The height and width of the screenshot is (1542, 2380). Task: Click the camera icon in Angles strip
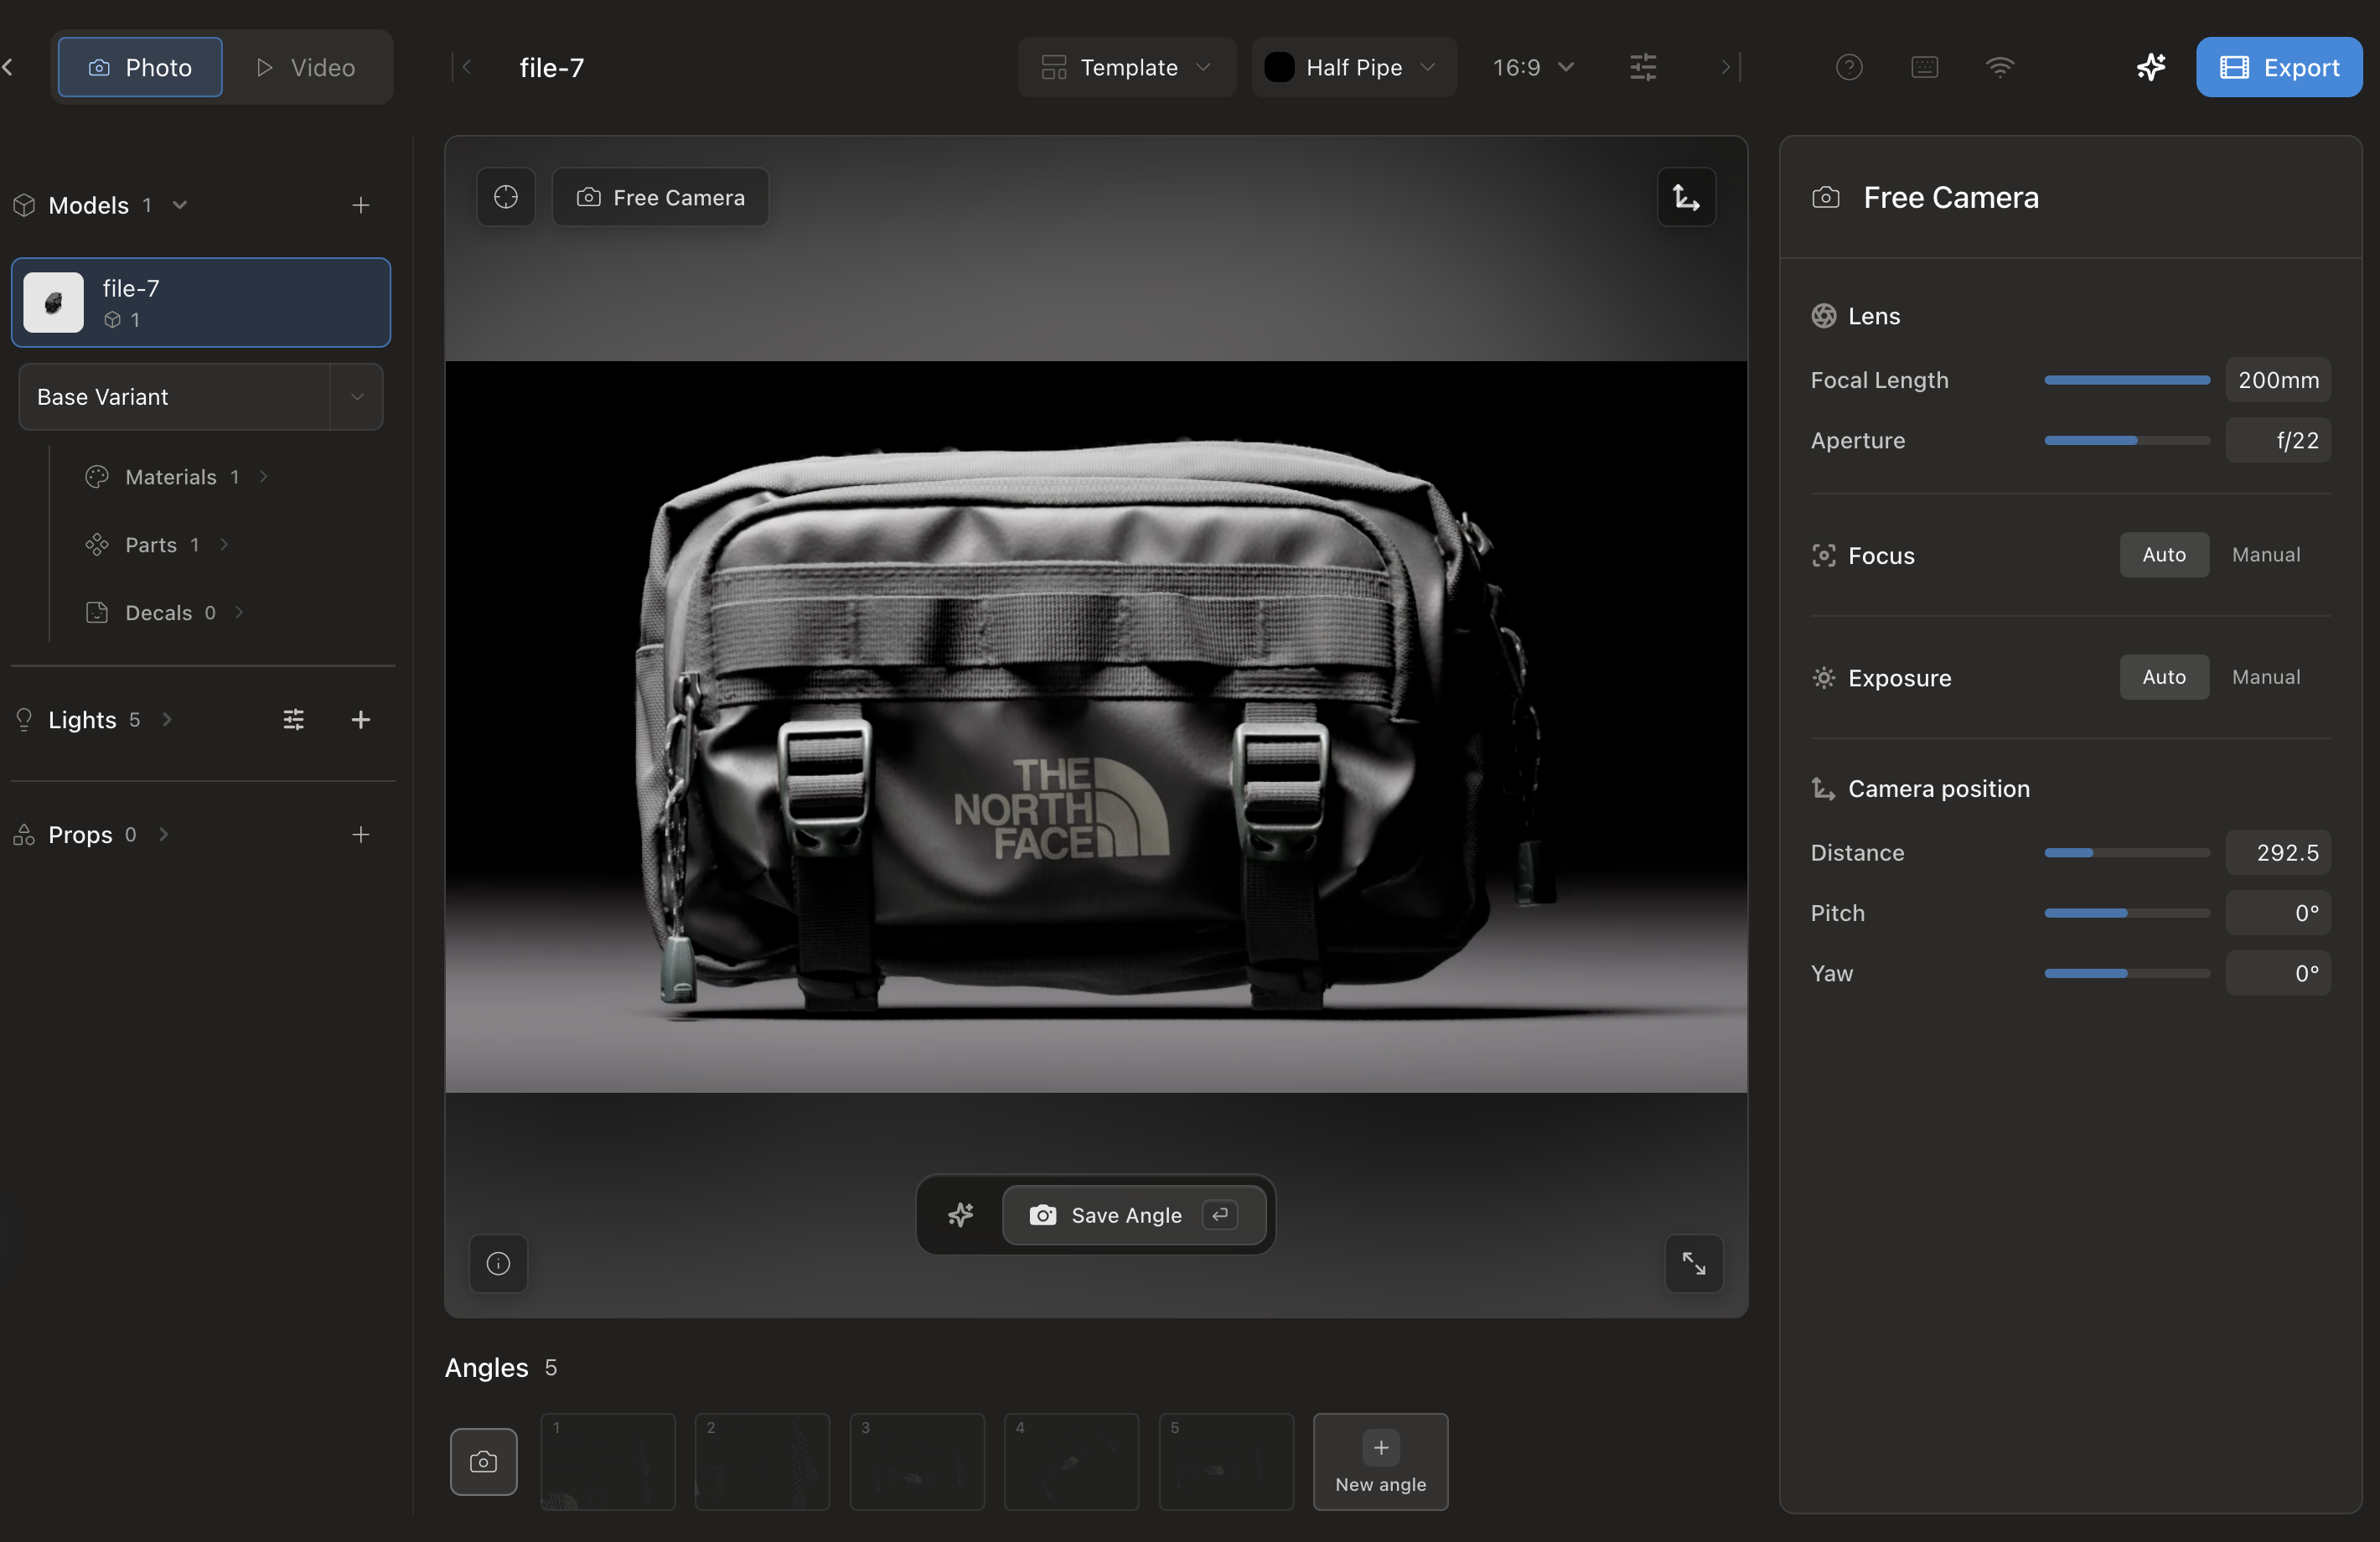483,1462
